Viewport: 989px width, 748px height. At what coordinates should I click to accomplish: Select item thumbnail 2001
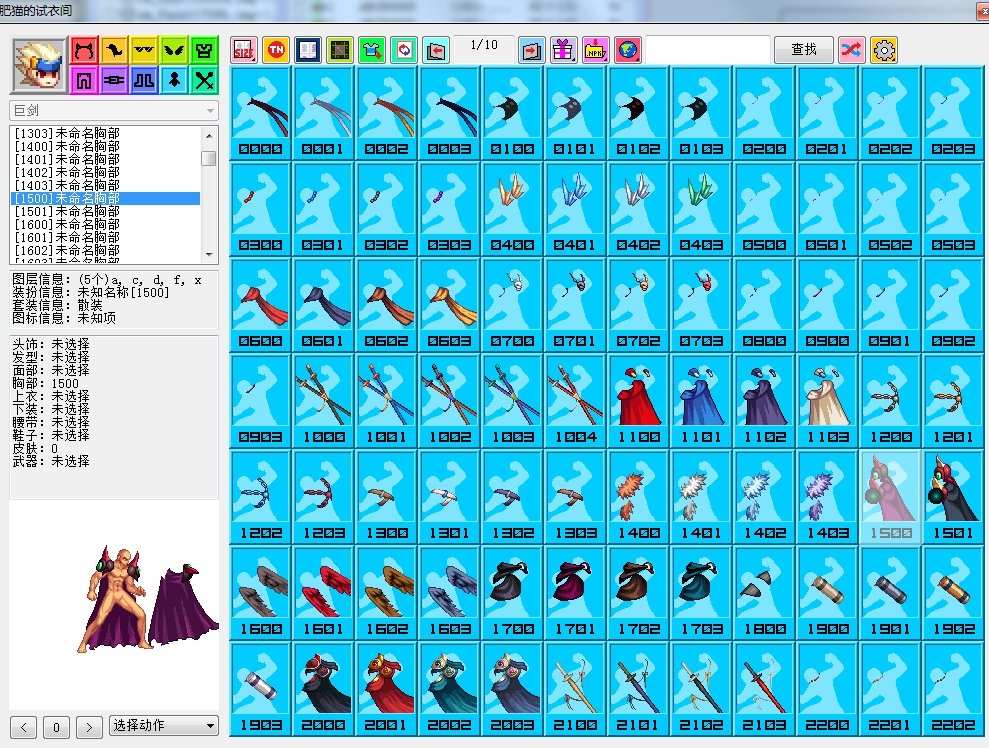coord(387,689)
